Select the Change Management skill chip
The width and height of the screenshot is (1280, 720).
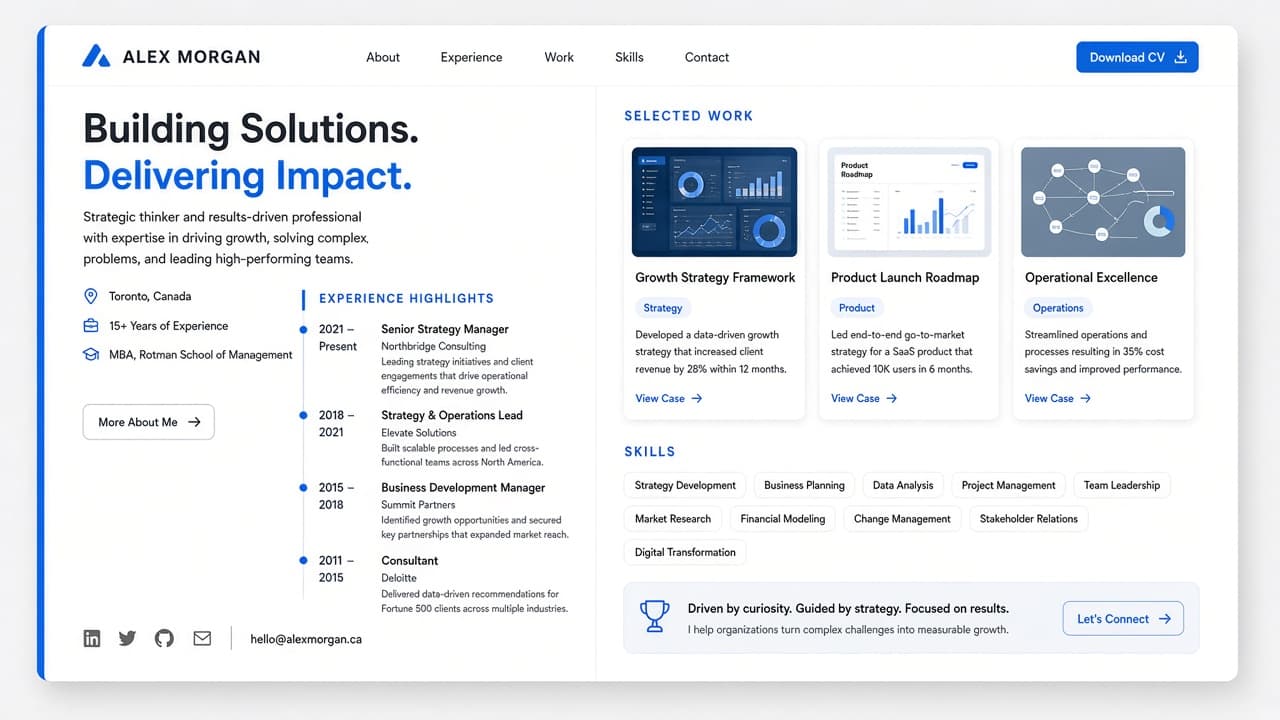(x=902, y=519)
